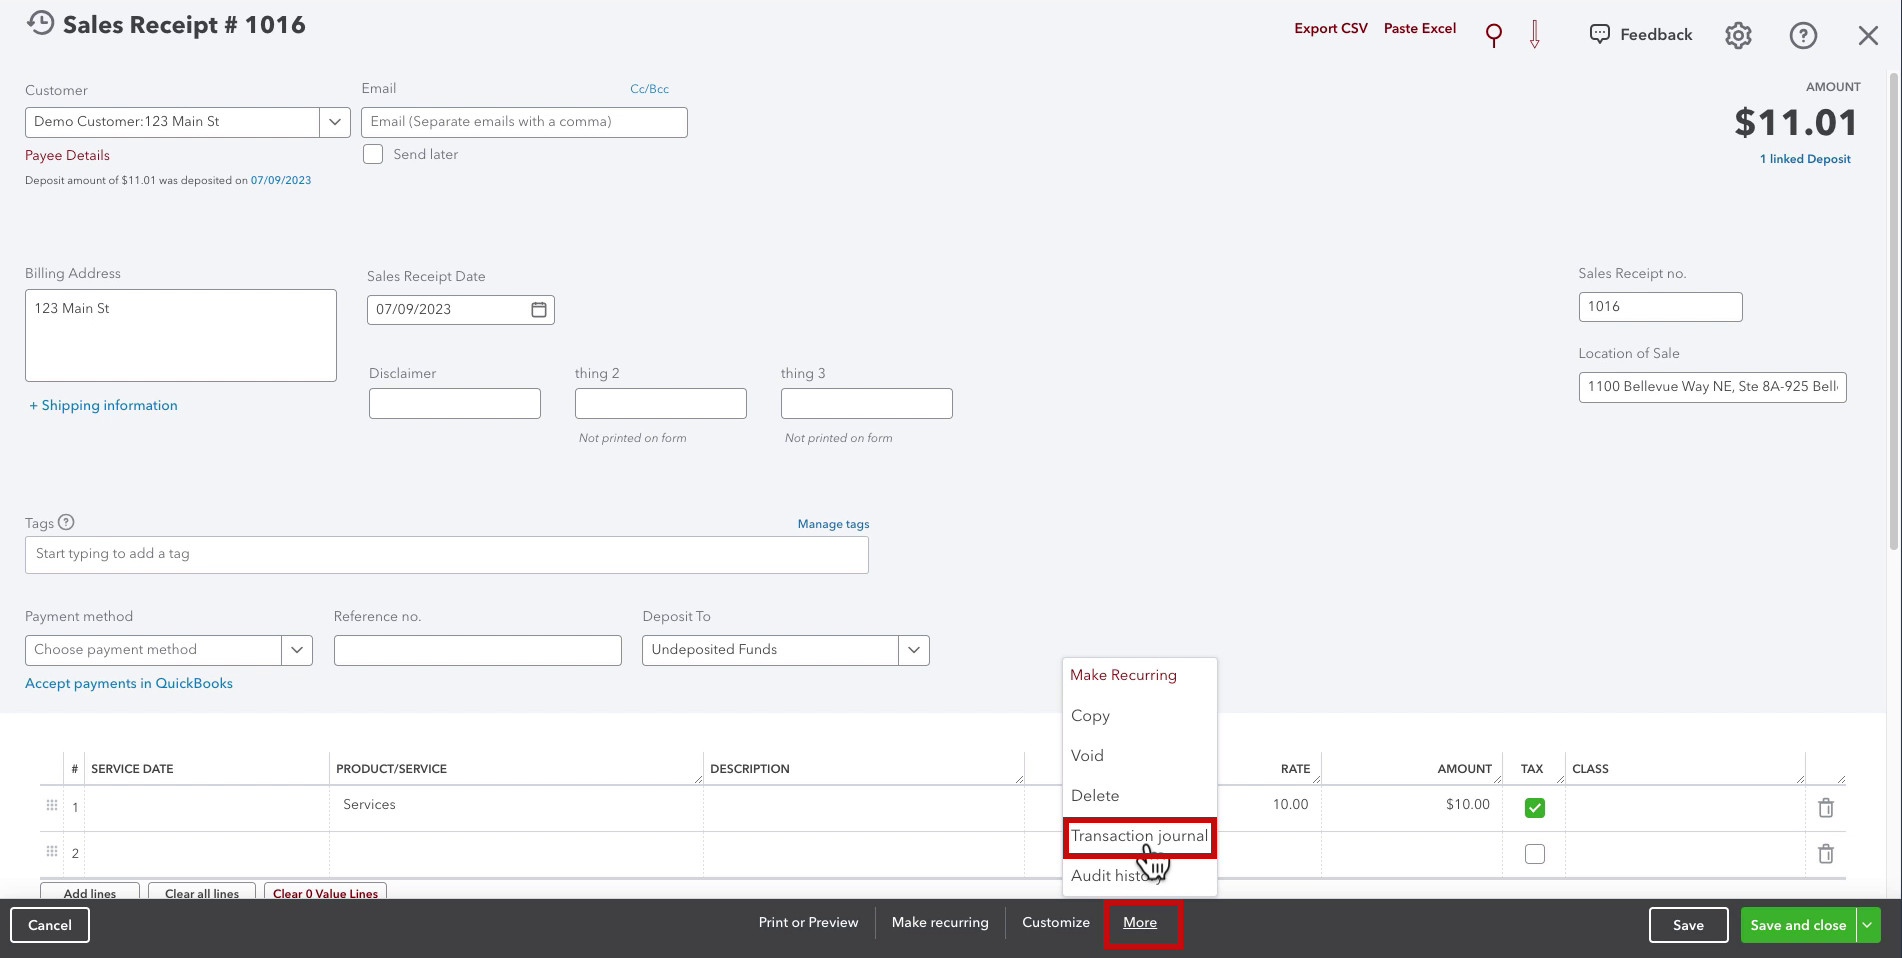The image size is (1902, 958).
Task: Expand the Customer dropdown
Action: click(335, 122)
